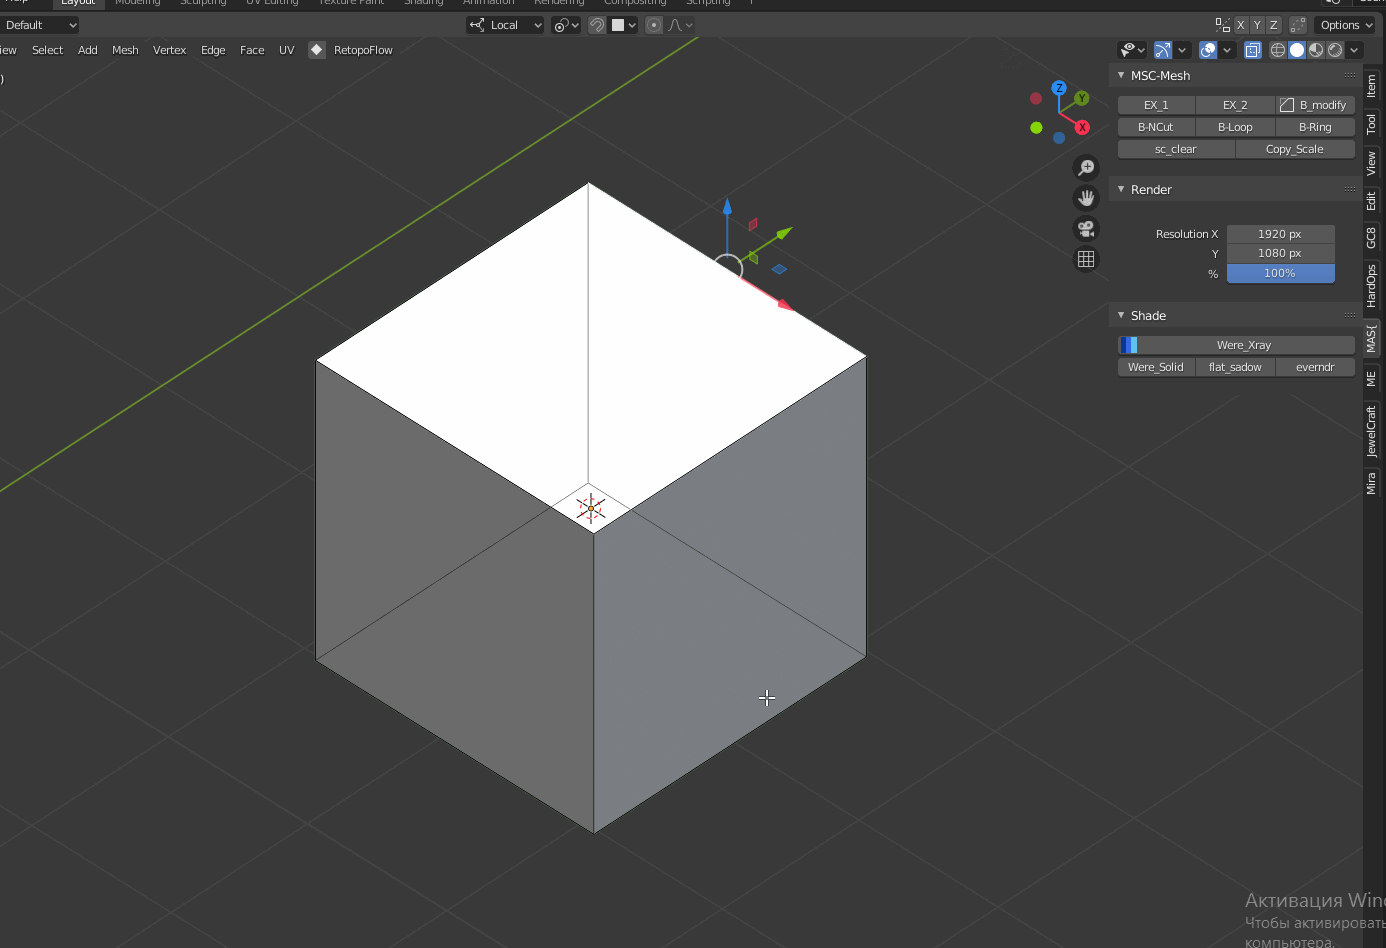Toggle Z axis mirror
The height and width of the screenshot is (948, 1386).
(x=1273, y=25)
